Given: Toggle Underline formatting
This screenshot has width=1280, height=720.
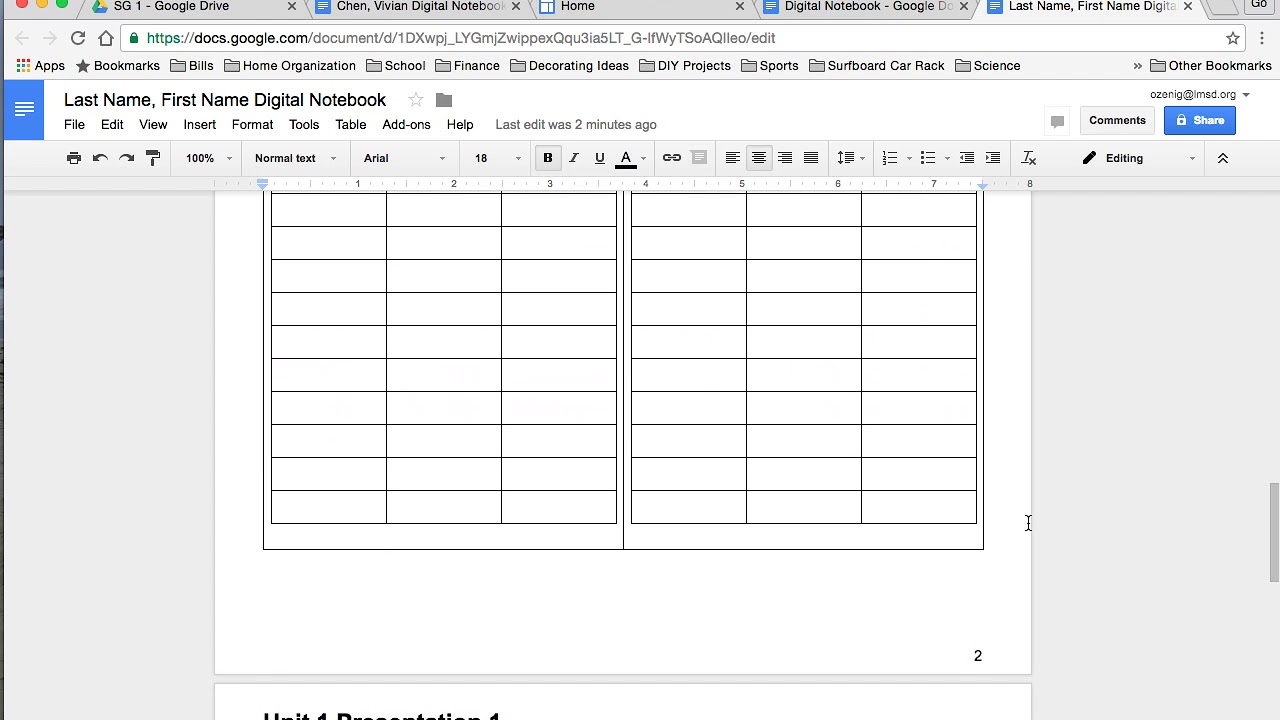Looking at the screenshot, I should [600, 158].
